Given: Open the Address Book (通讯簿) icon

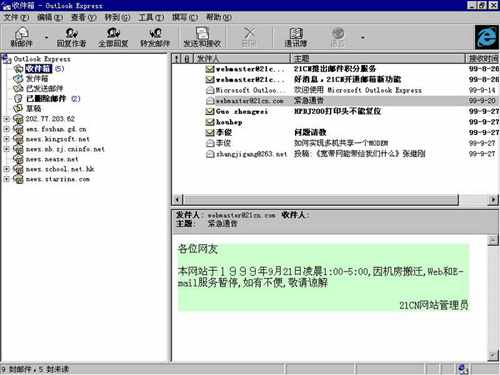Looking at the screenshot, I should (295, 36).
